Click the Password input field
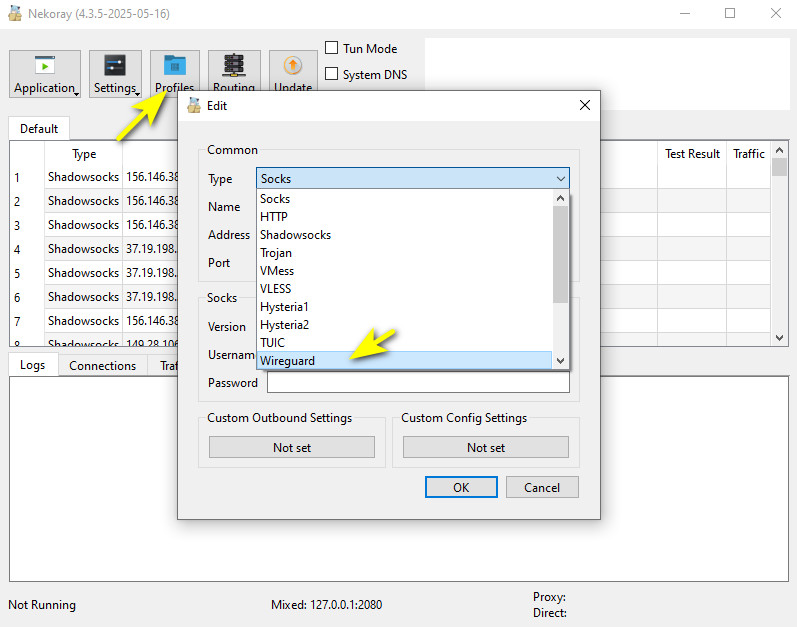Image resolution: width=797 pixels, height=627 pixels. [x=418, y=383]
